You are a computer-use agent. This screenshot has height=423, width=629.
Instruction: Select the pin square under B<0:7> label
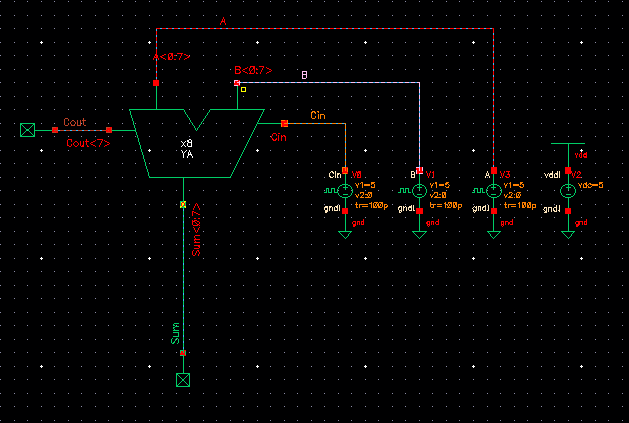click(237, 83)
